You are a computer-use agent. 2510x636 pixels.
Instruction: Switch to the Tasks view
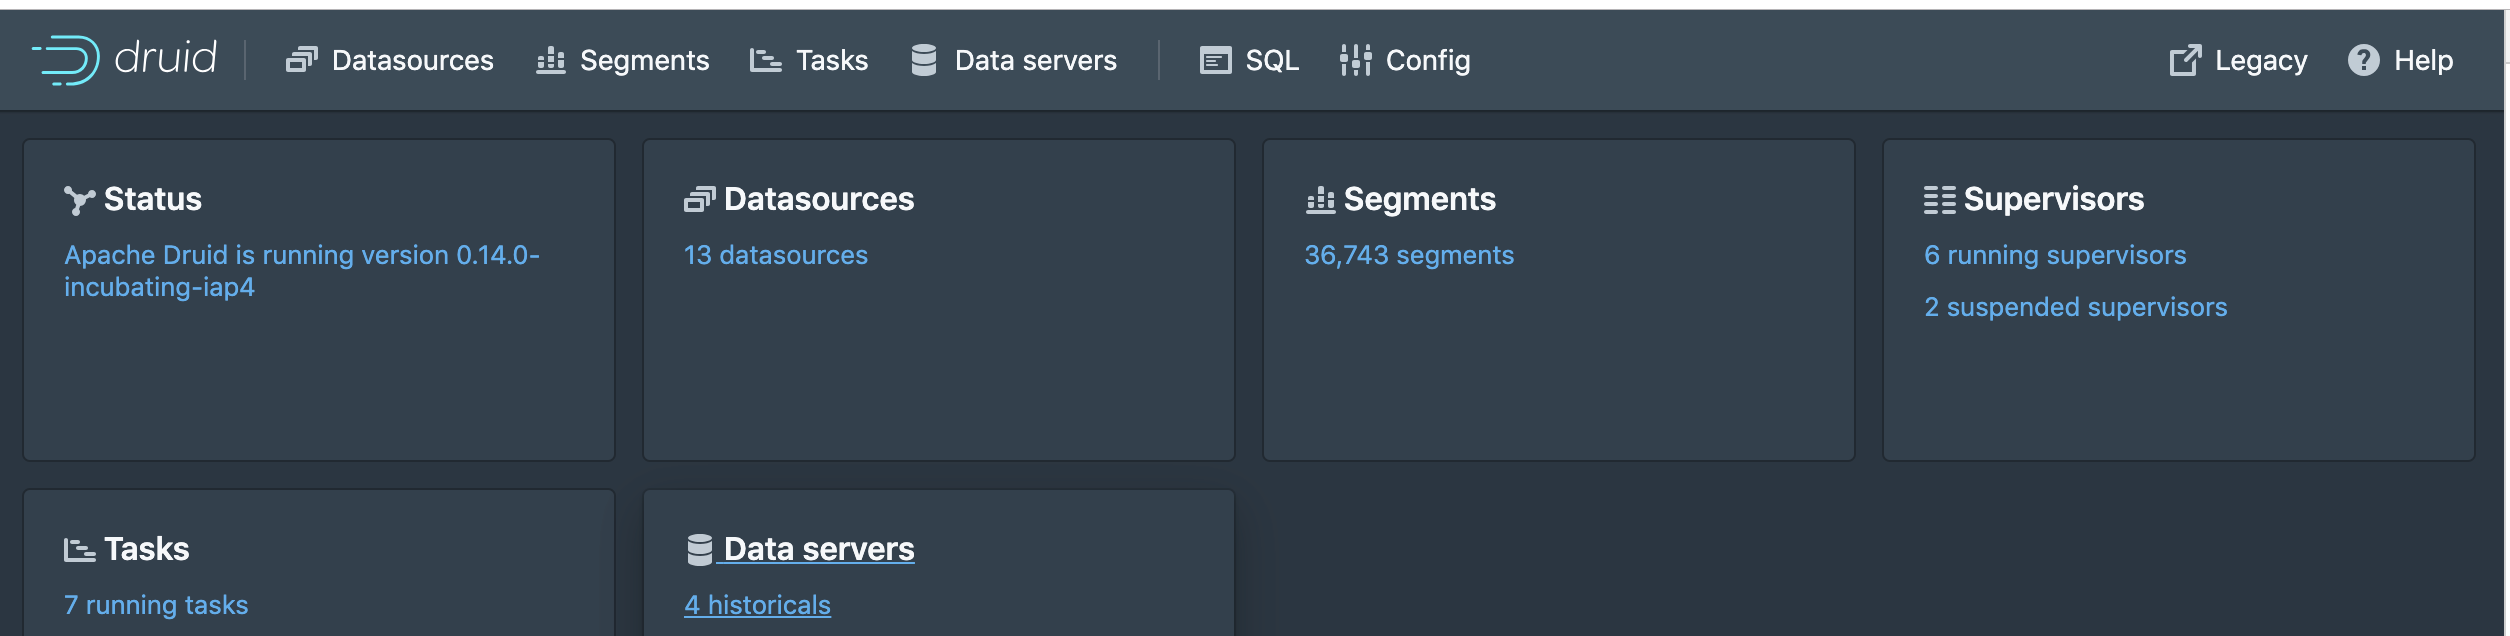(x=809, y=60)
